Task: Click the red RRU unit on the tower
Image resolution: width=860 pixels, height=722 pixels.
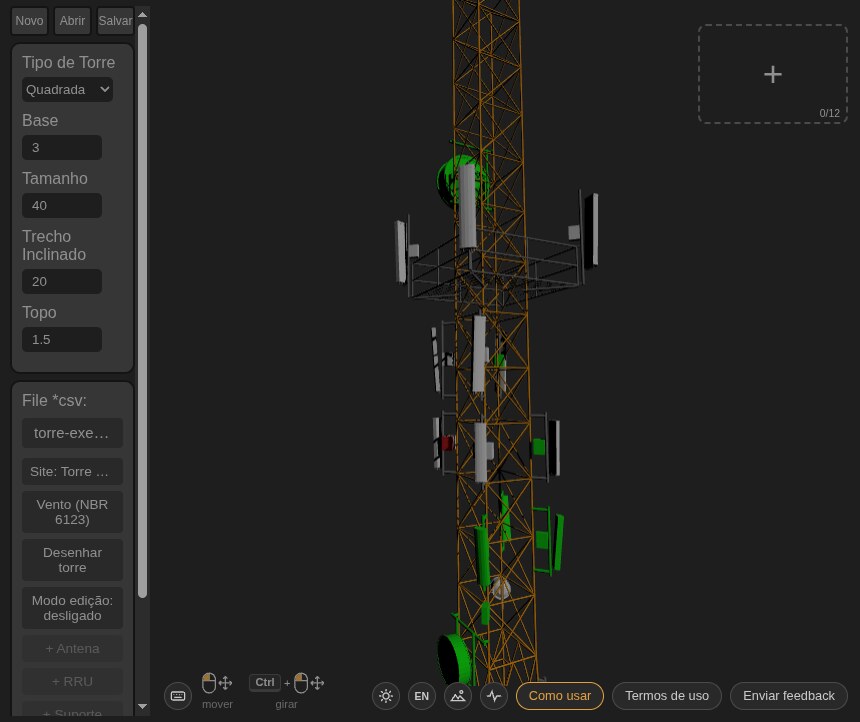Action: click(447, 443)
